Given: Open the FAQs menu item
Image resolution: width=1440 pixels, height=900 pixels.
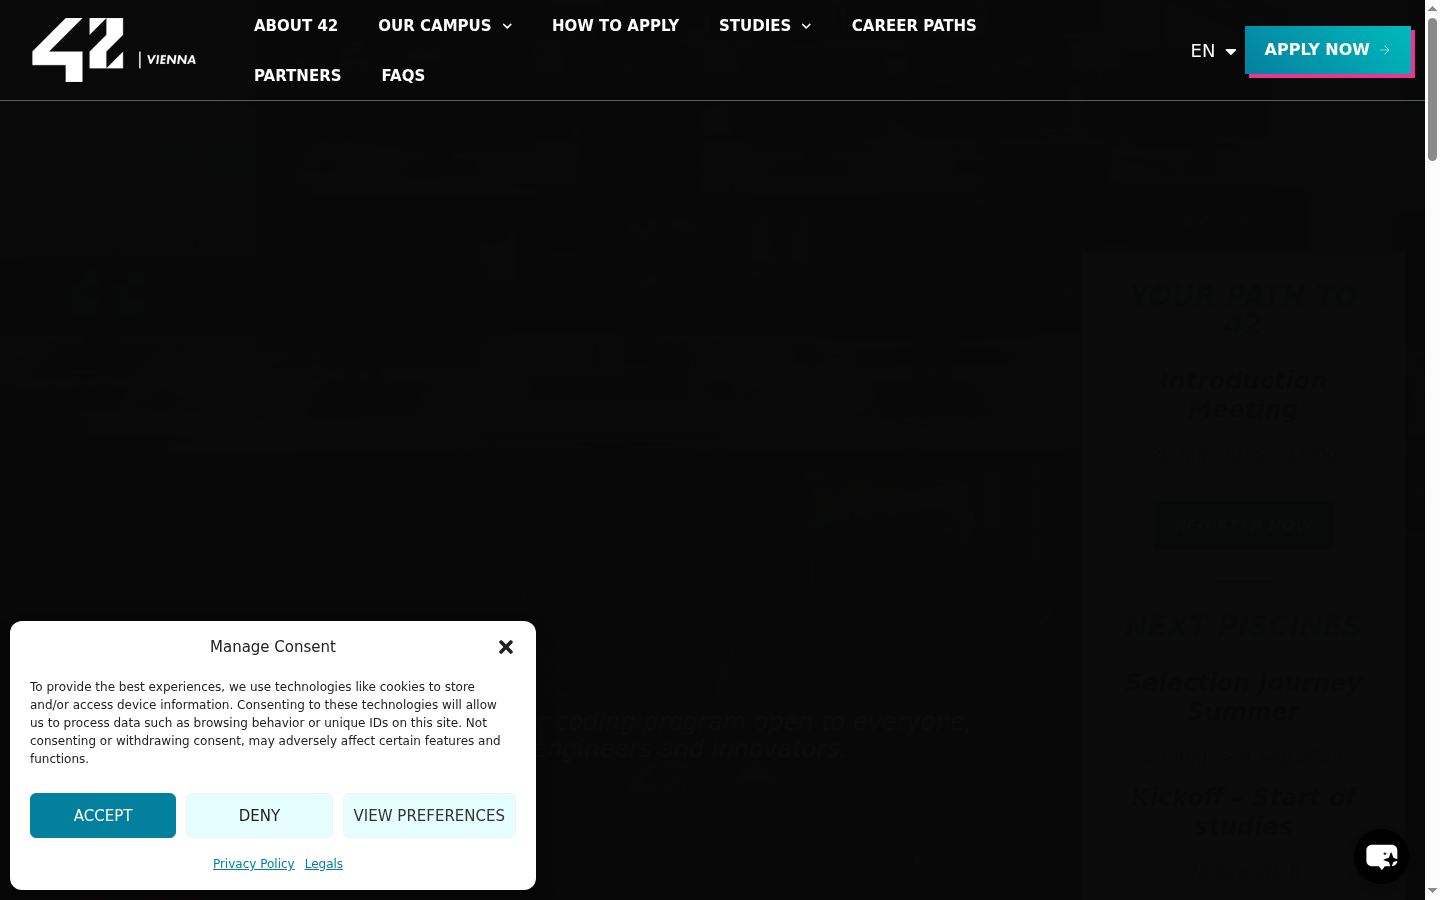Looking at the screenshot, I should (x=403, y=75).
